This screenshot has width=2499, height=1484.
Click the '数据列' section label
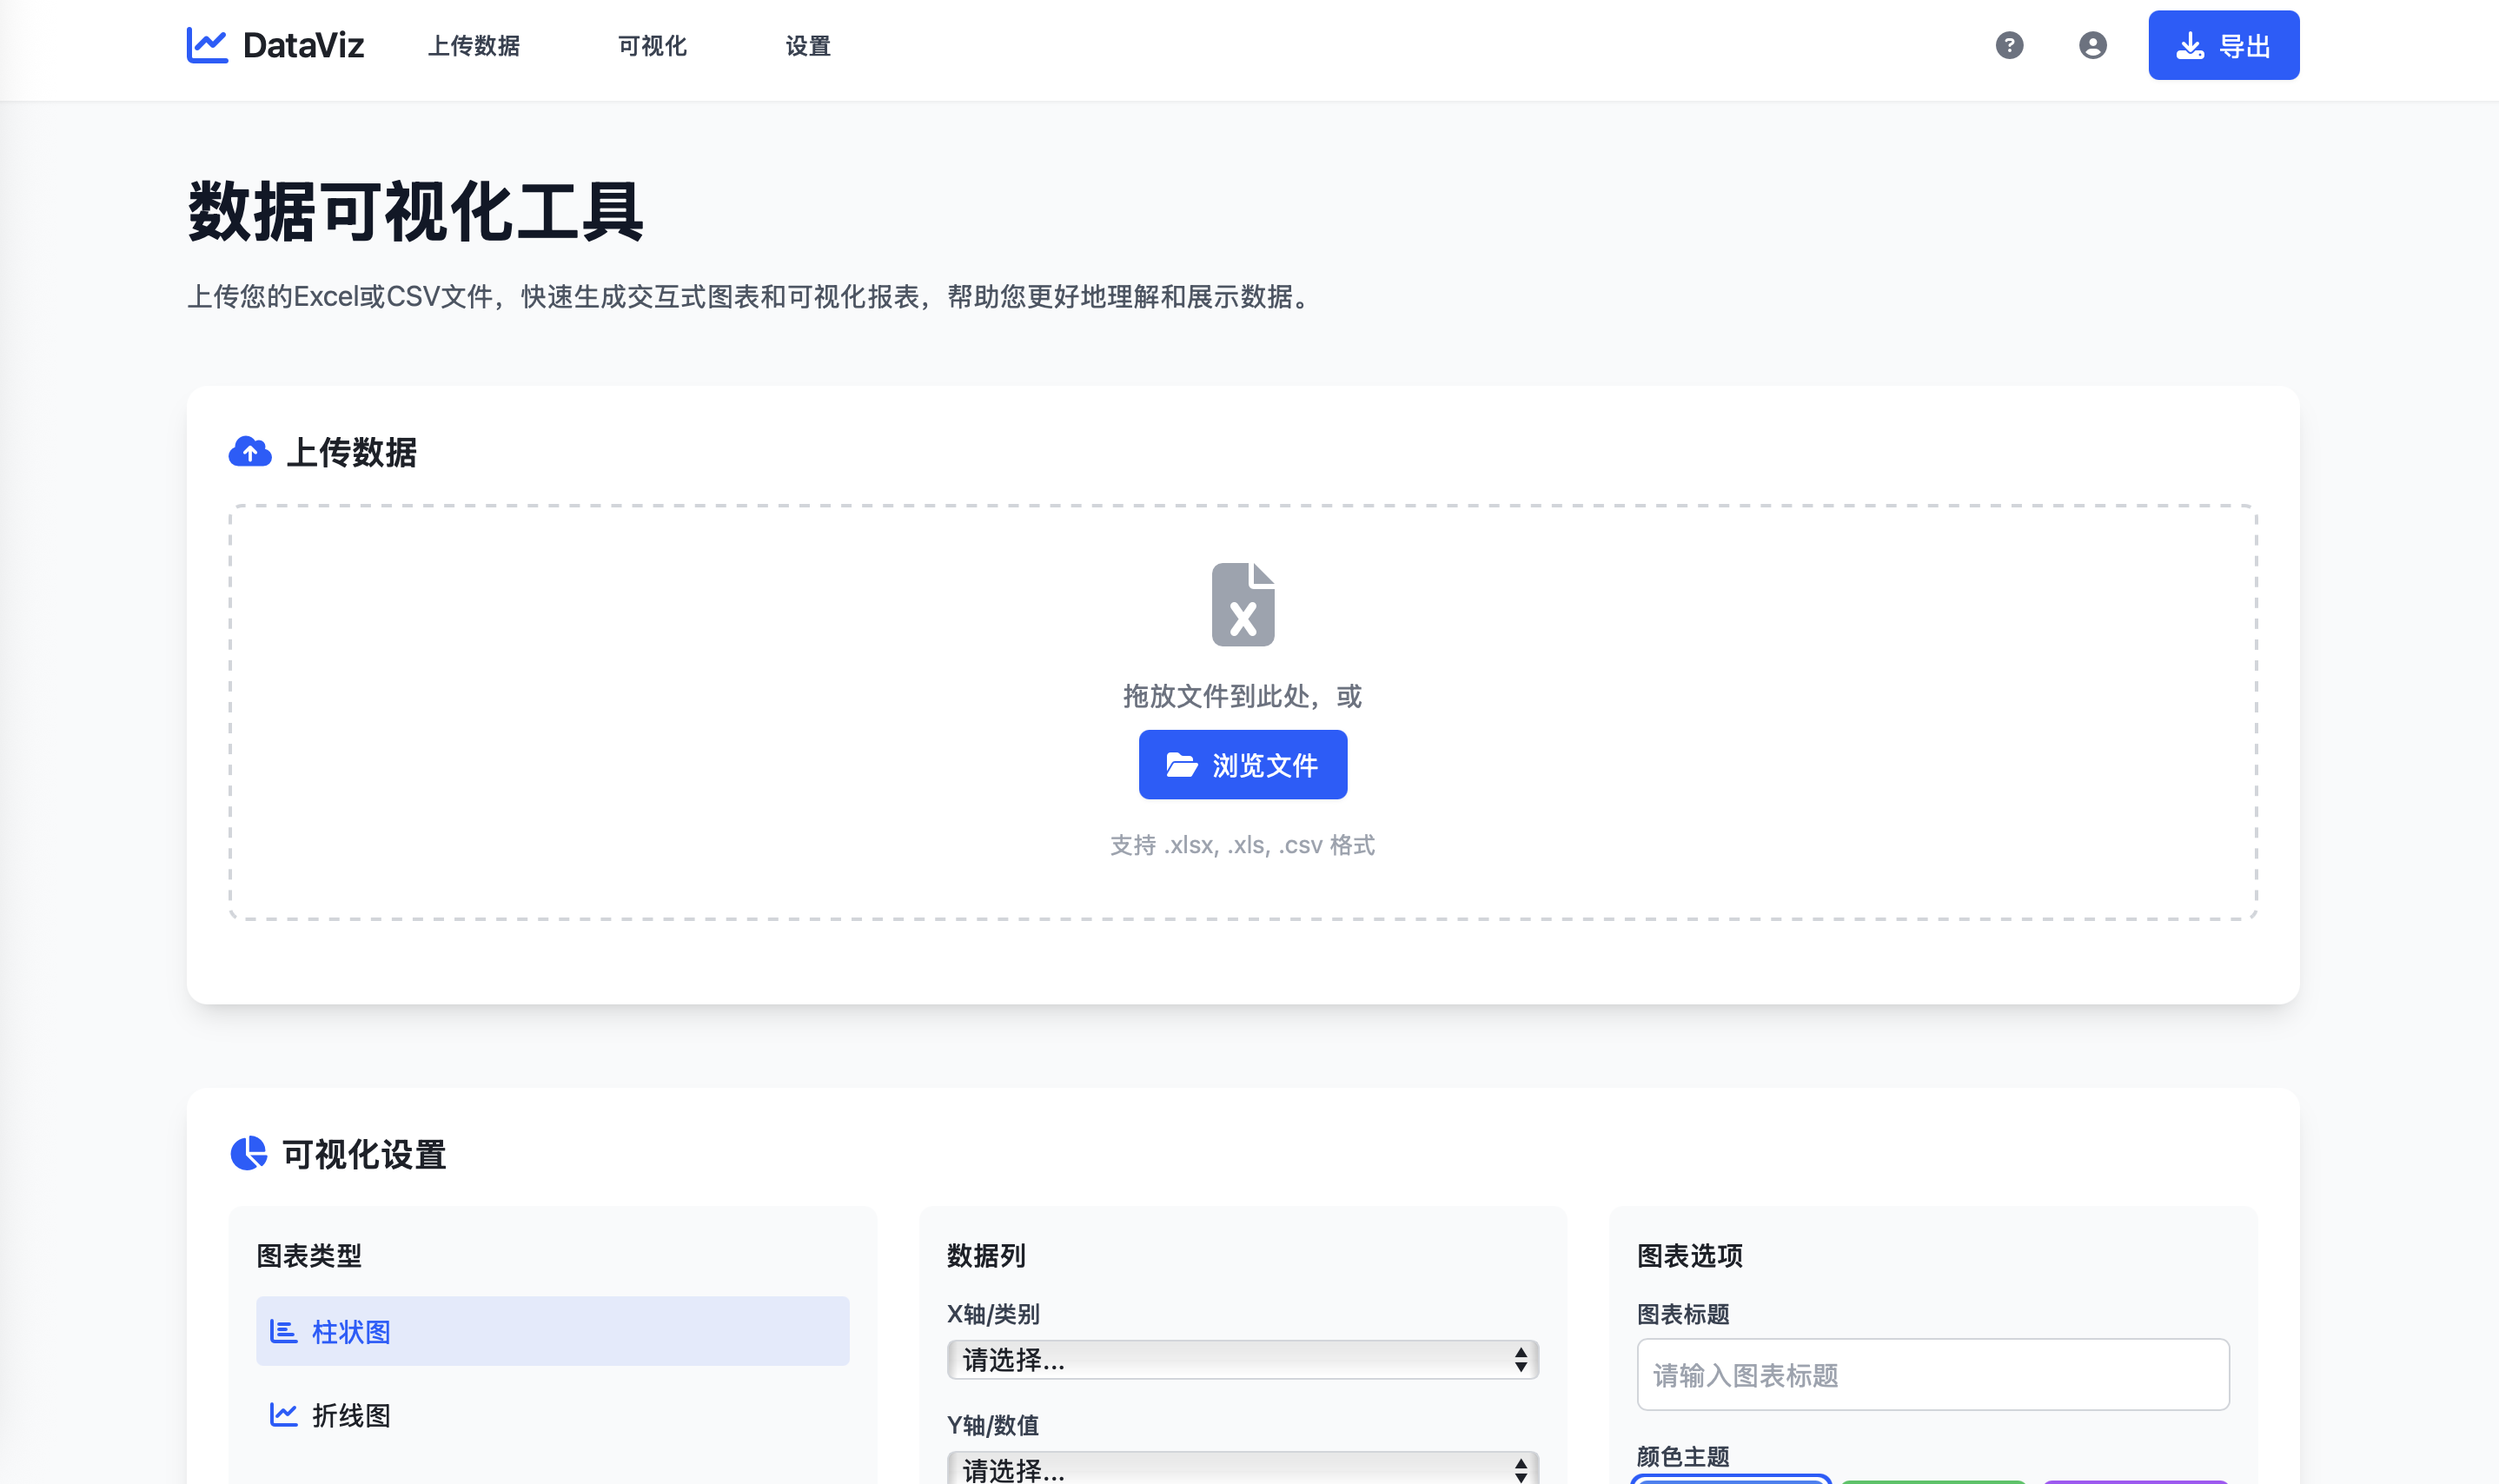pos(986,1255)
